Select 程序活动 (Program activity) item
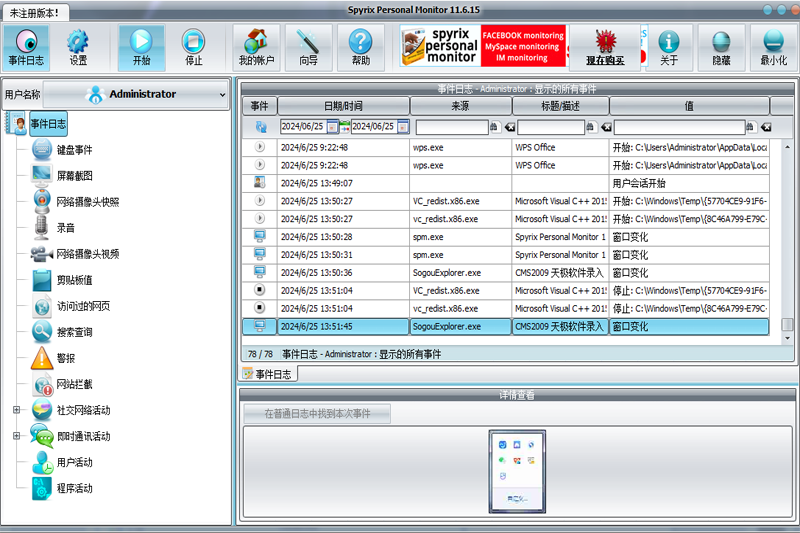 coord(62,488)
